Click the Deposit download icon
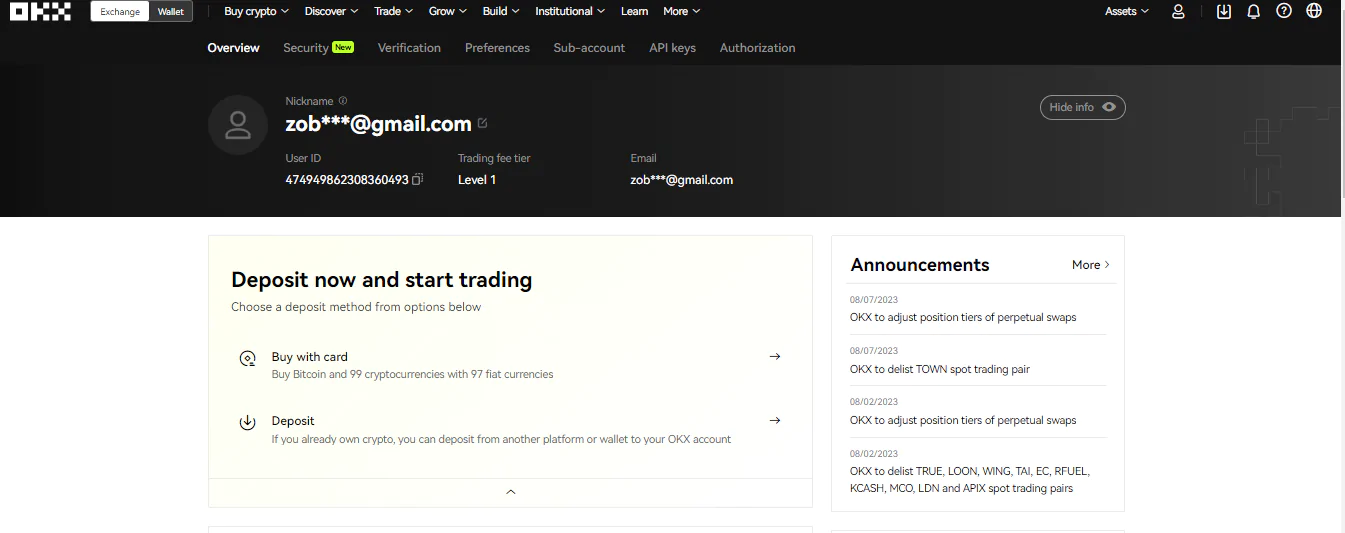Viewport: 1345px width, 533px height. (x=248, y=422)
